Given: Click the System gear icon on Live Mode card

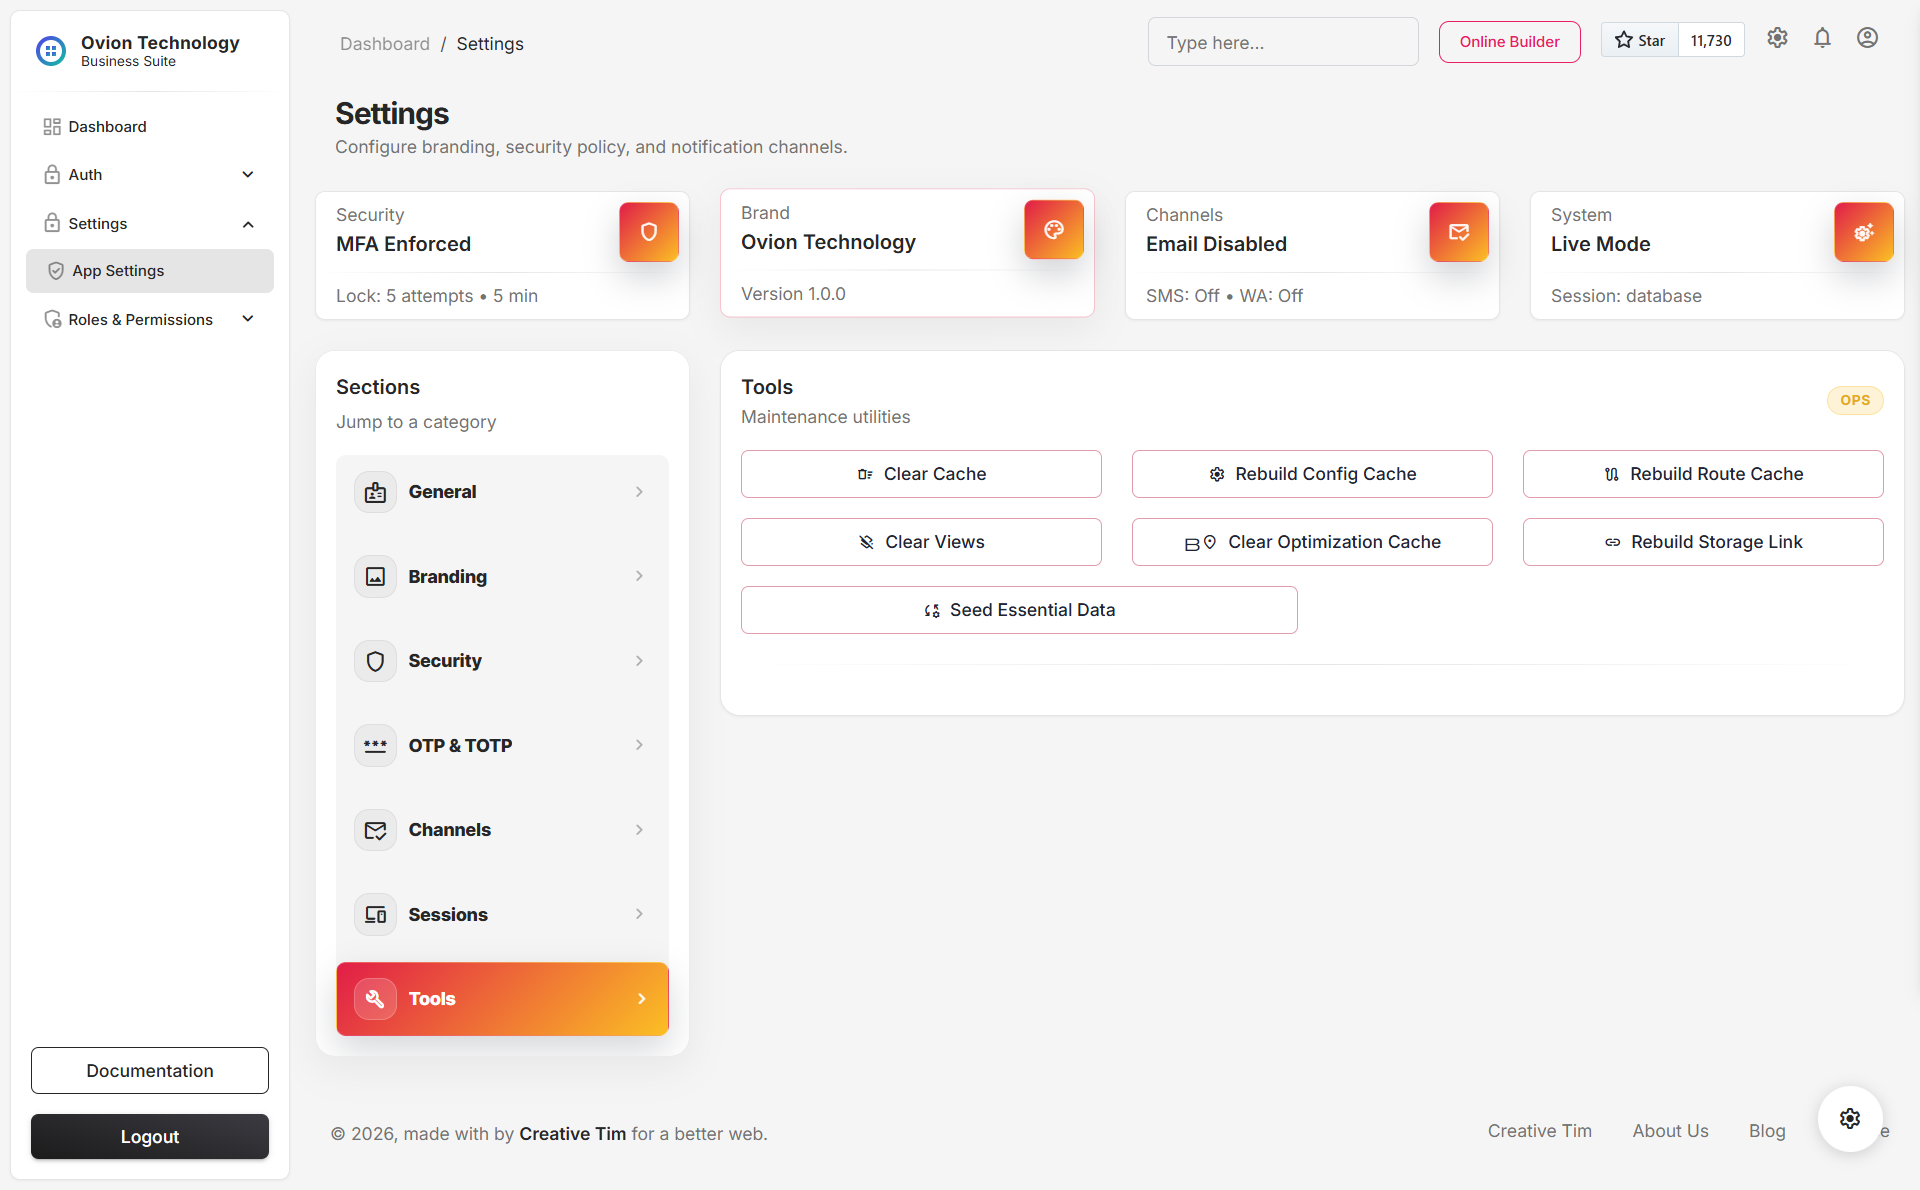Looking at the screenshot, I should coord(1863,231).
